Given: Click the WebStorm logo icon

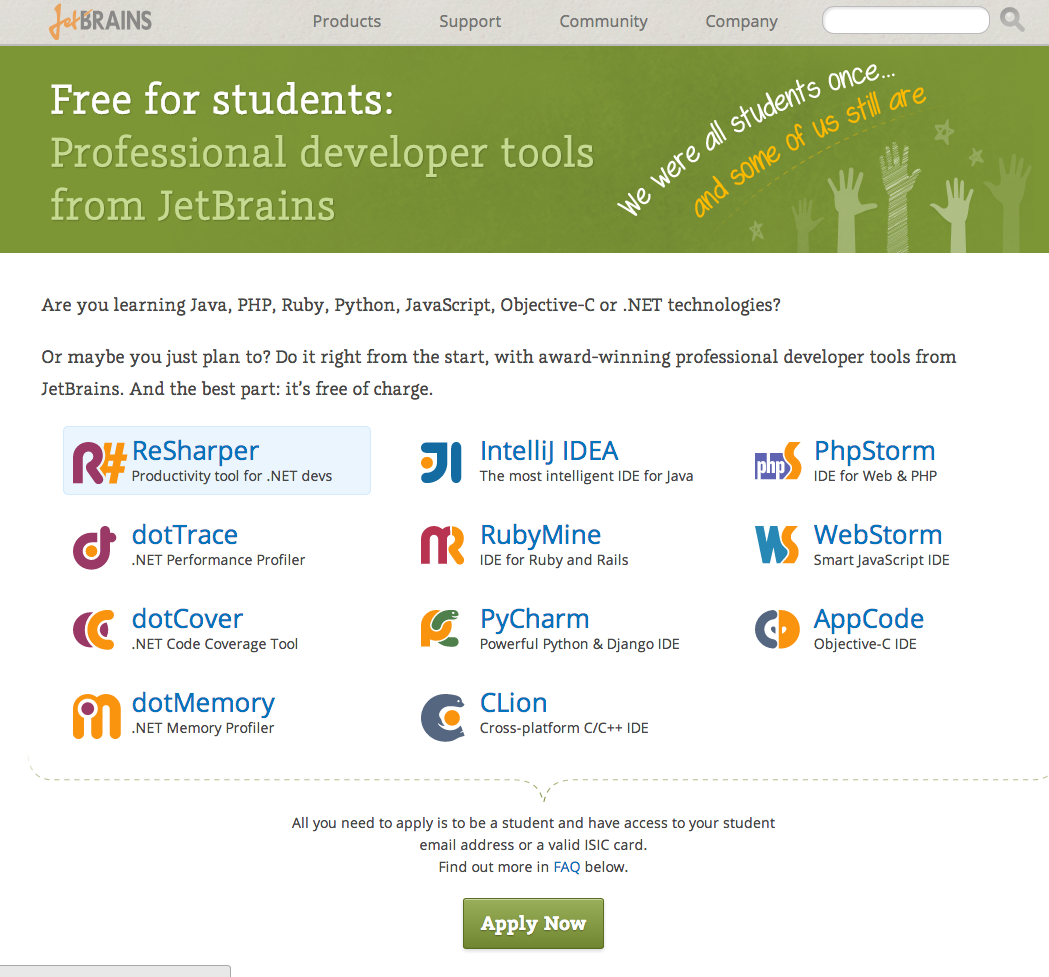Looking at the screenshot, I should [777, 545].
